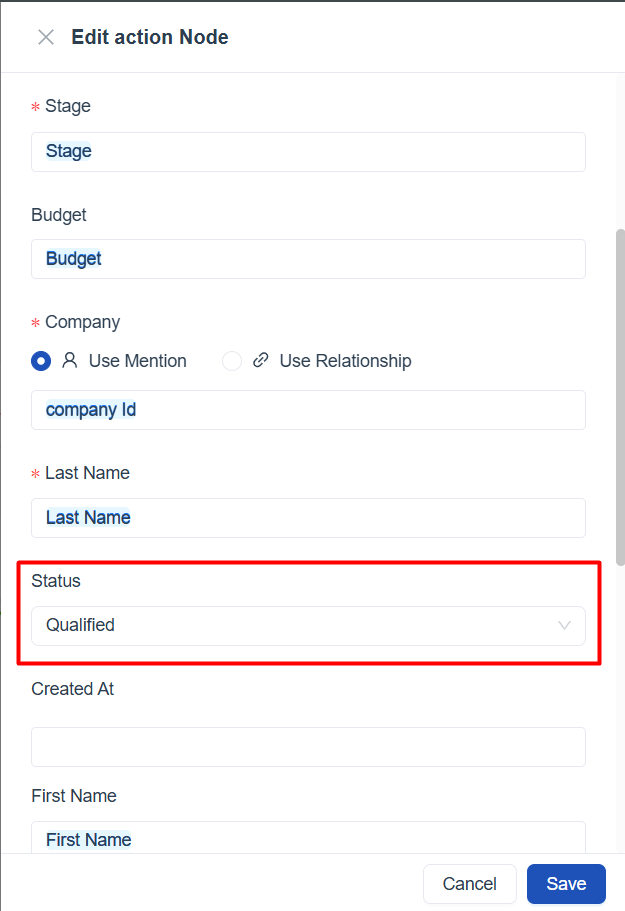625x911 pixels.
Task: Select the Use Mention radio button
Action: pyautogui.click(x=40, y=361)
